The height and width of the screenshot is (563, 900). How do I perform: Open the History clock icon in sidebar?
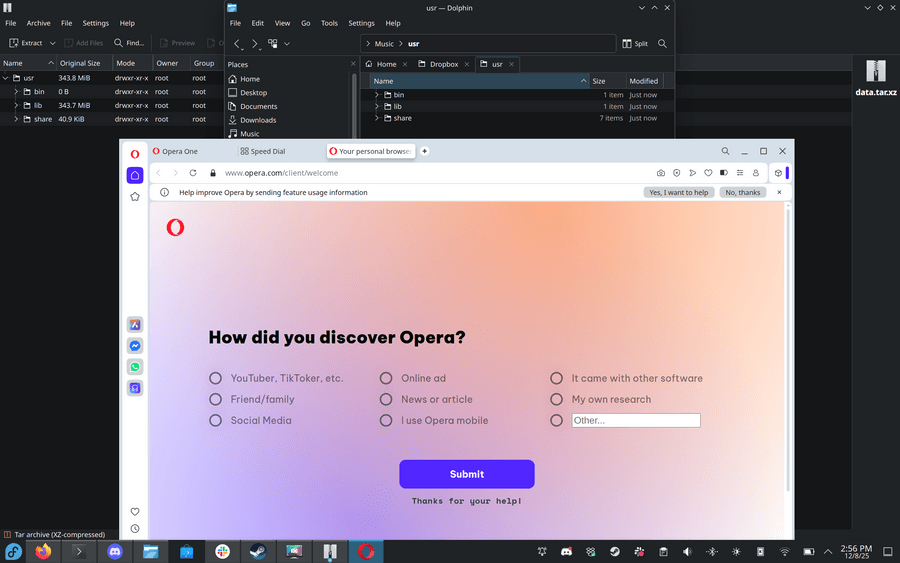(135, 529)
